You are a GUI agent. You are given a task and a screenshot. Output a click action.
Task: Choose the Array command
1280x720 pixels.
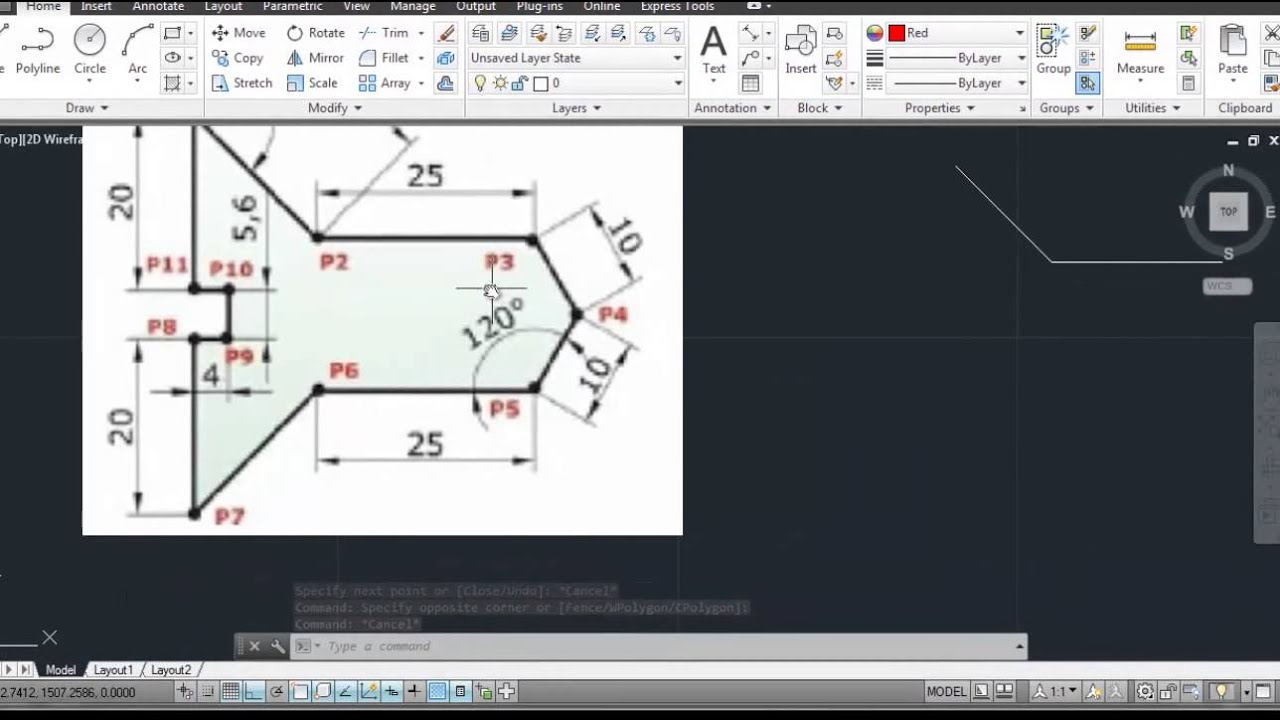pos(385,83)
